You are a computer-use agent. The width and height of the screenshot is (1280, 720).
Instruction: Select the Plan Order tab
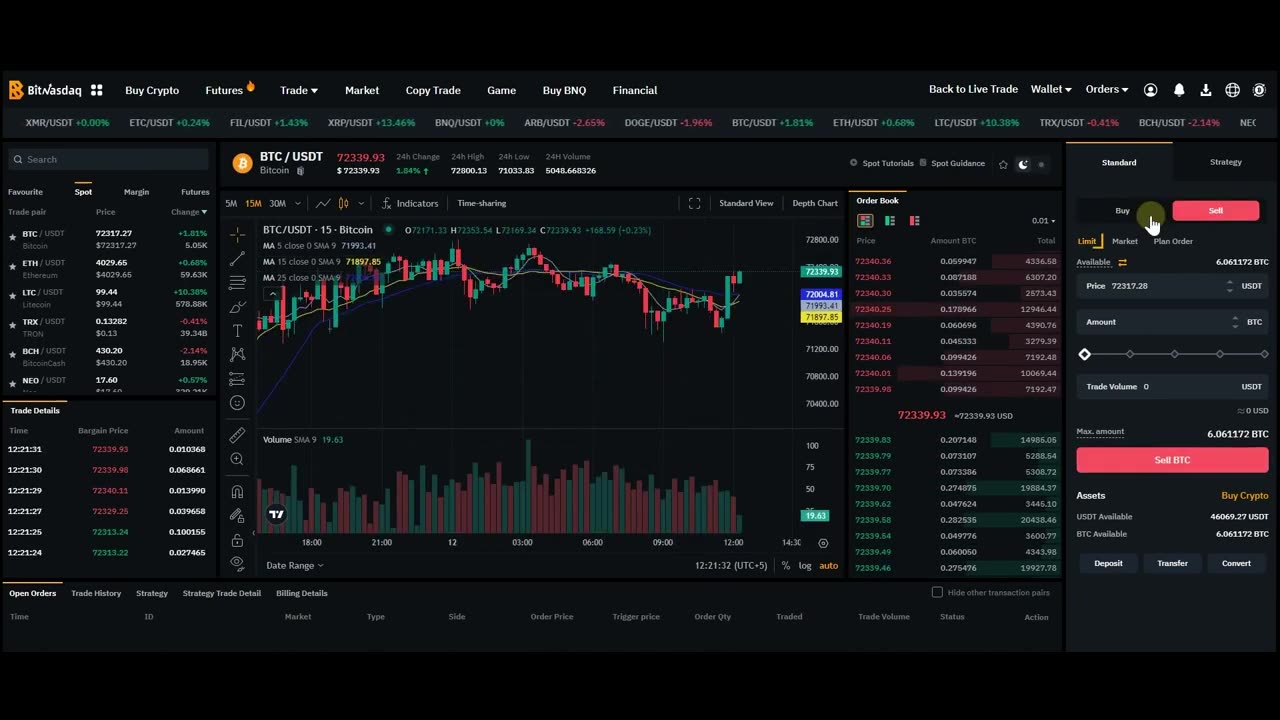point(1173,241)
